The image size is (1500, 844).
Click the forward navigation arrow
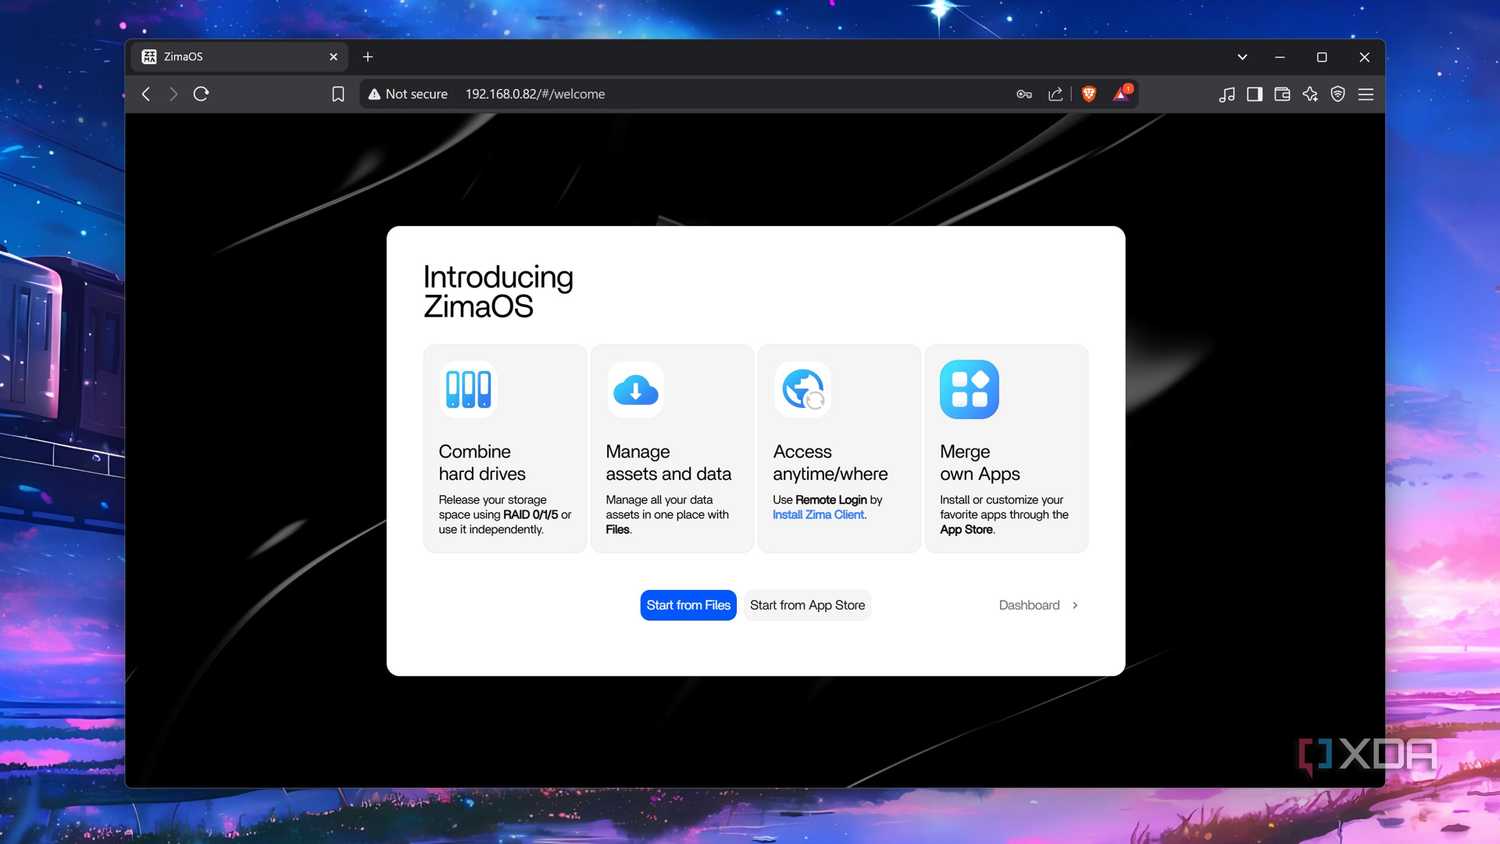[x=173, y=94]
